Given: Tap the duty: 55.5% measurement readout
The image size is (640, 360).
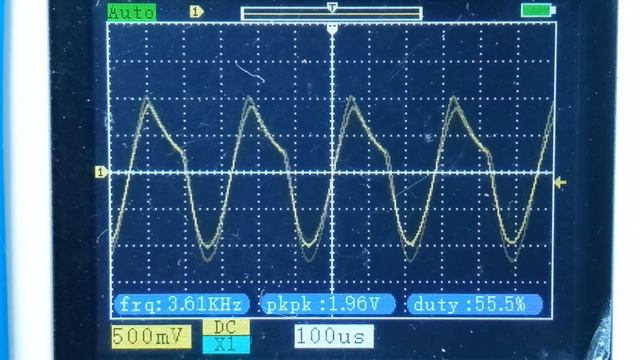Looking at the screenshot, I should [475, 304].
